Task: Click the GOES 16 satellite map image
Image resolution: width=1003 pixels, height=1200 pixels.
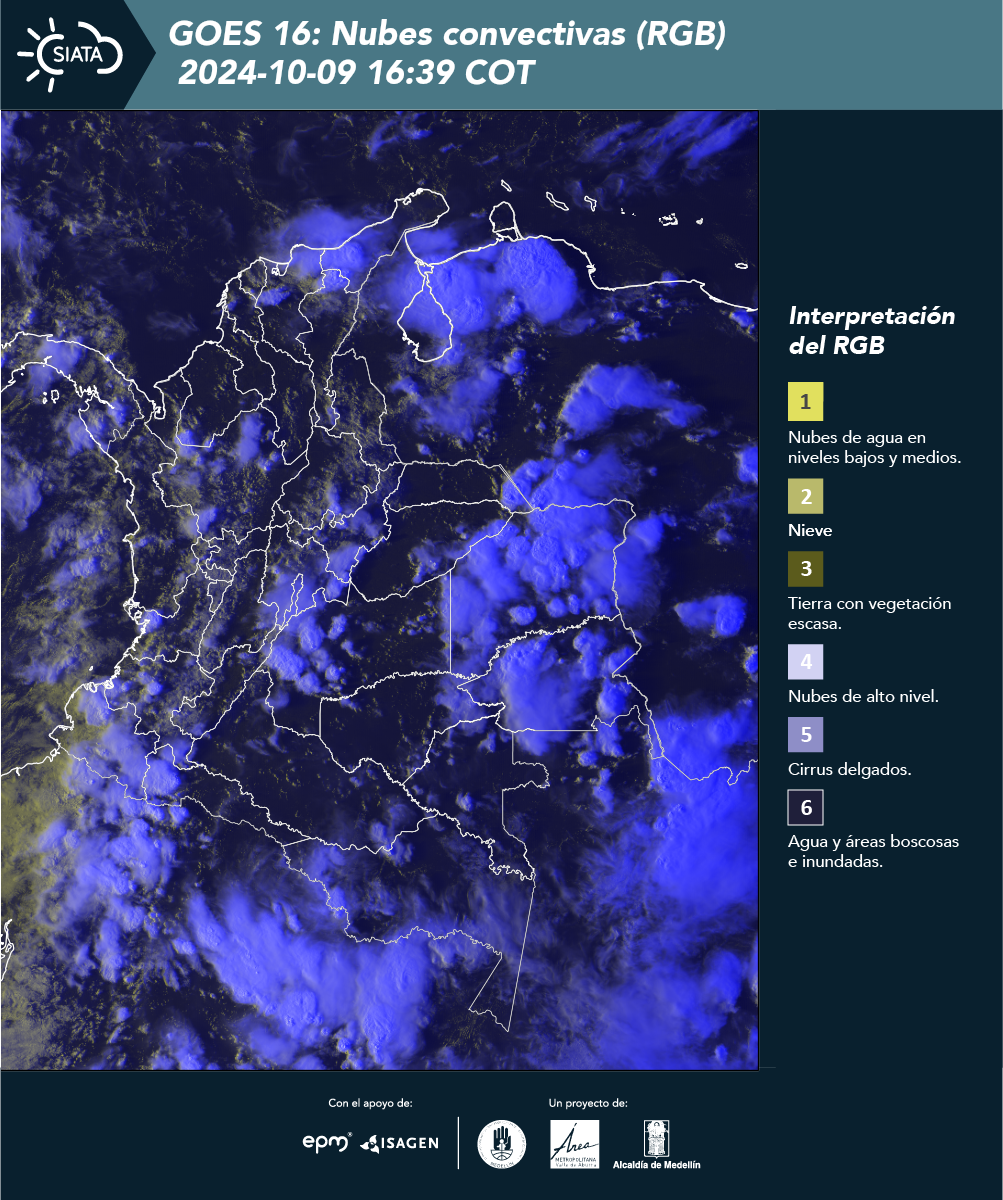Action: point(380,590)
